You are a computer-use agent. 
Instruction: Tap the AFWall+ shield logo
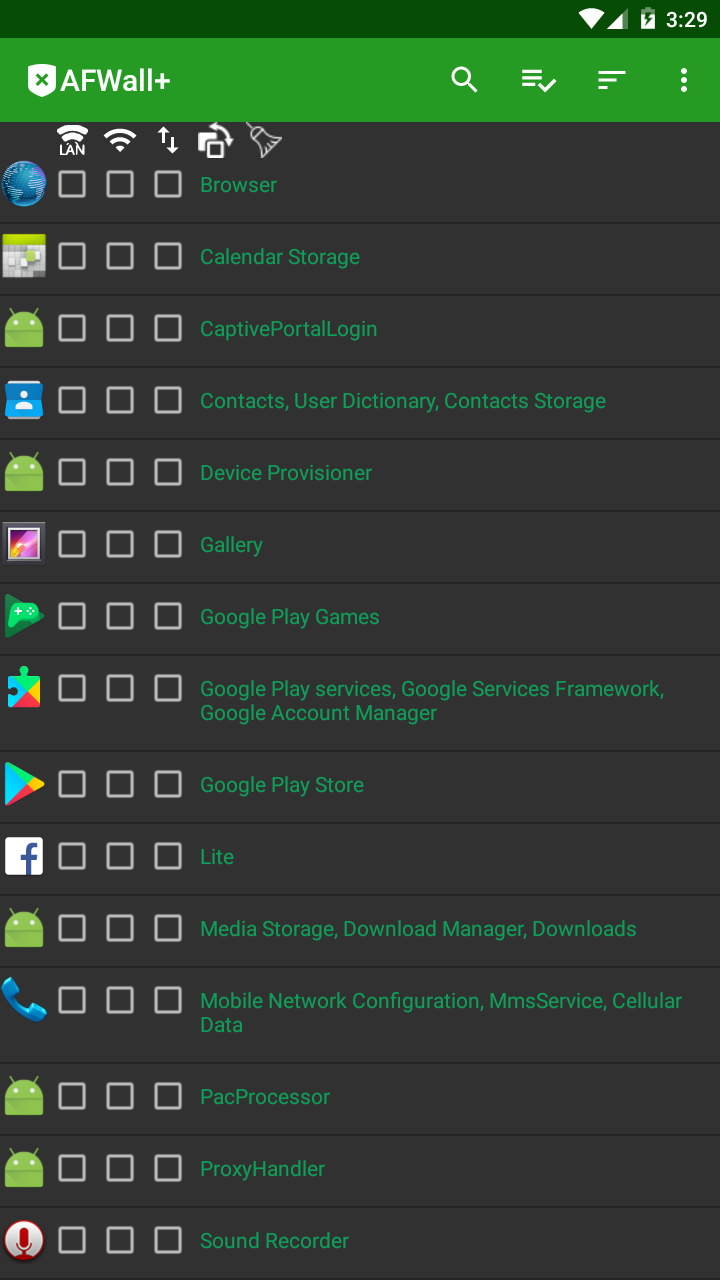[41, 80]
